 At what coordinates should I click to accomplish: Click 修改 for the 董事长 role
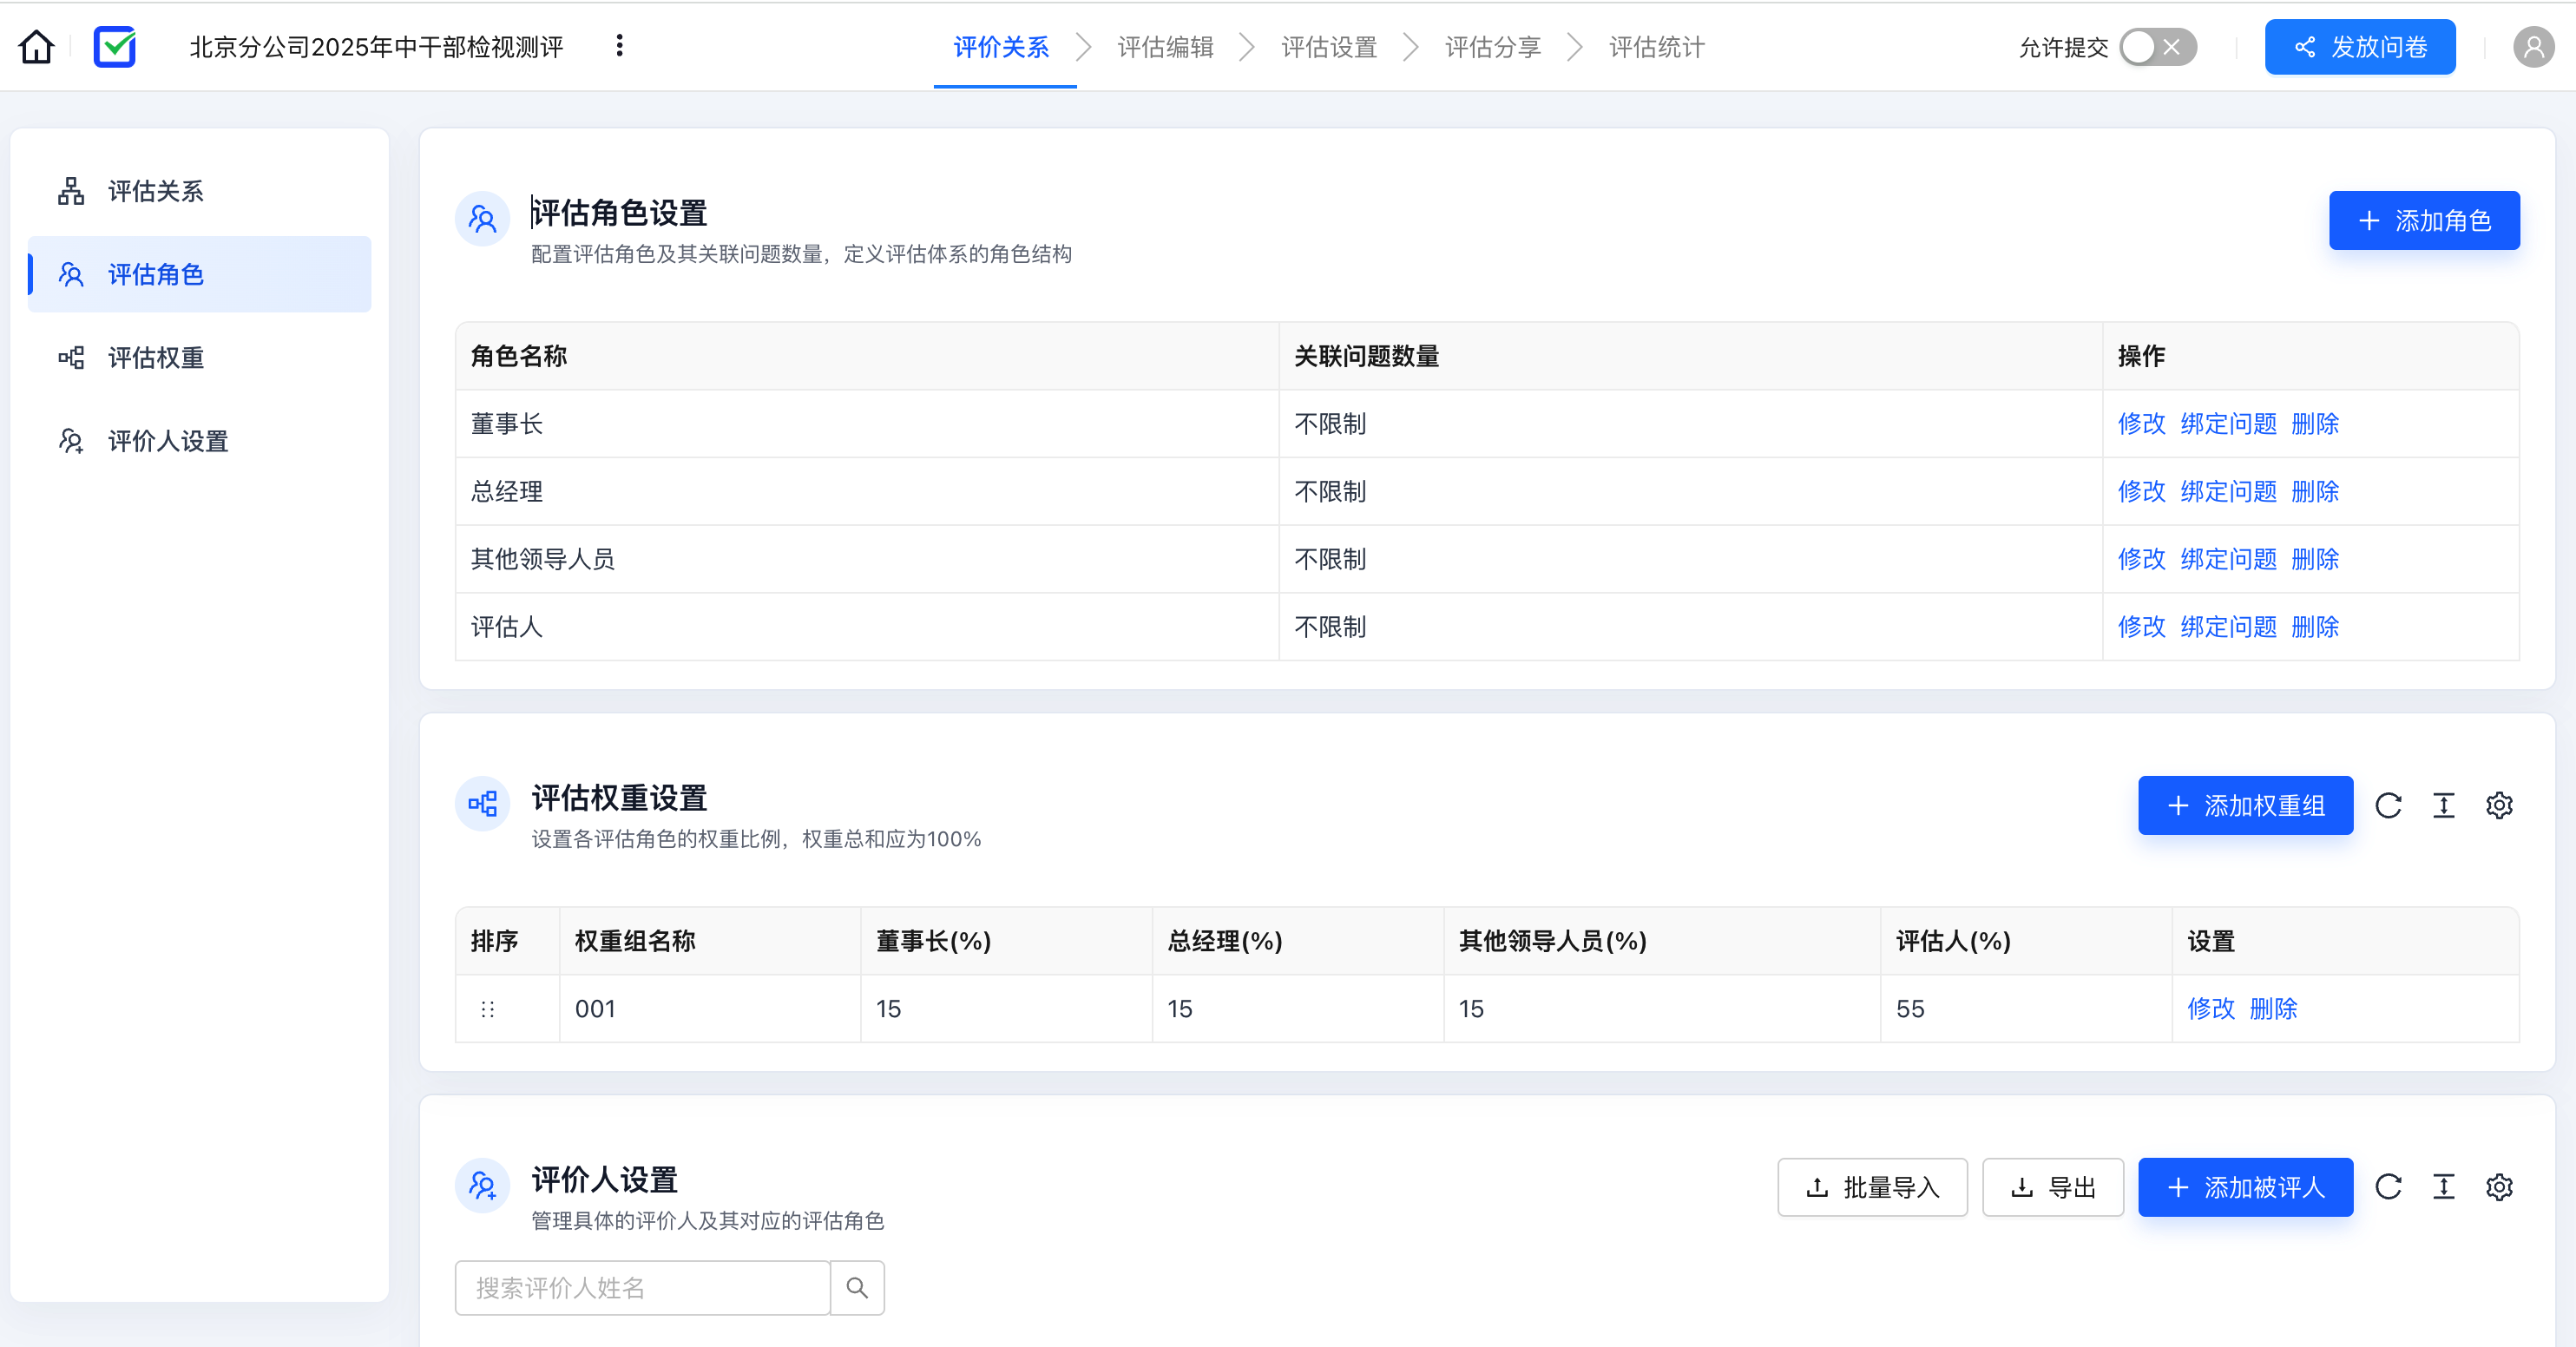[2141, 424]
